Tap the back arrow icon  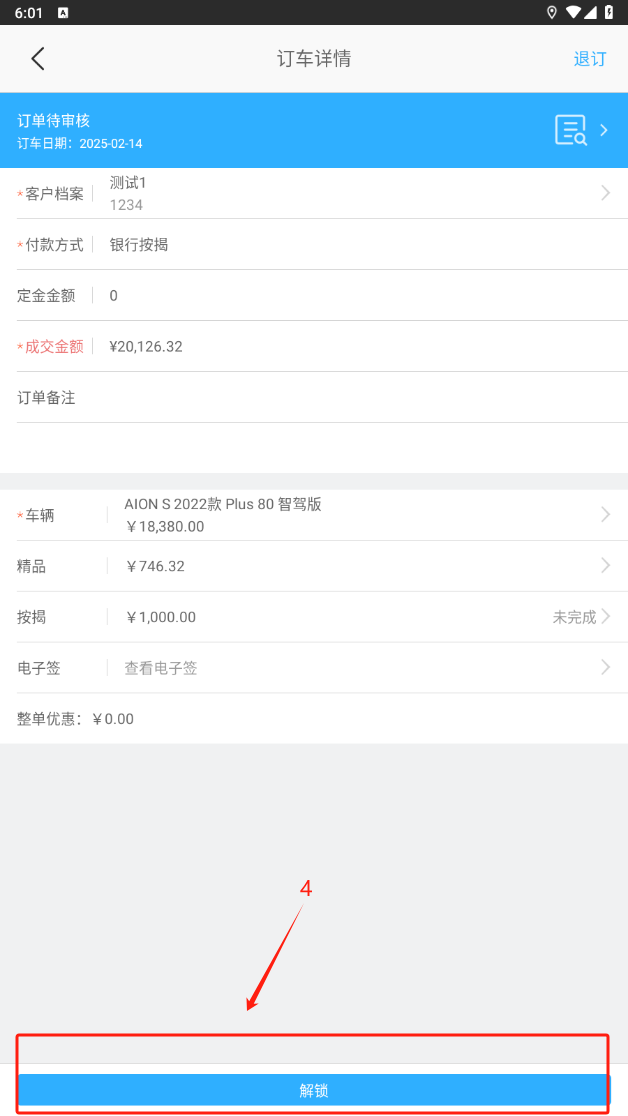38,59
